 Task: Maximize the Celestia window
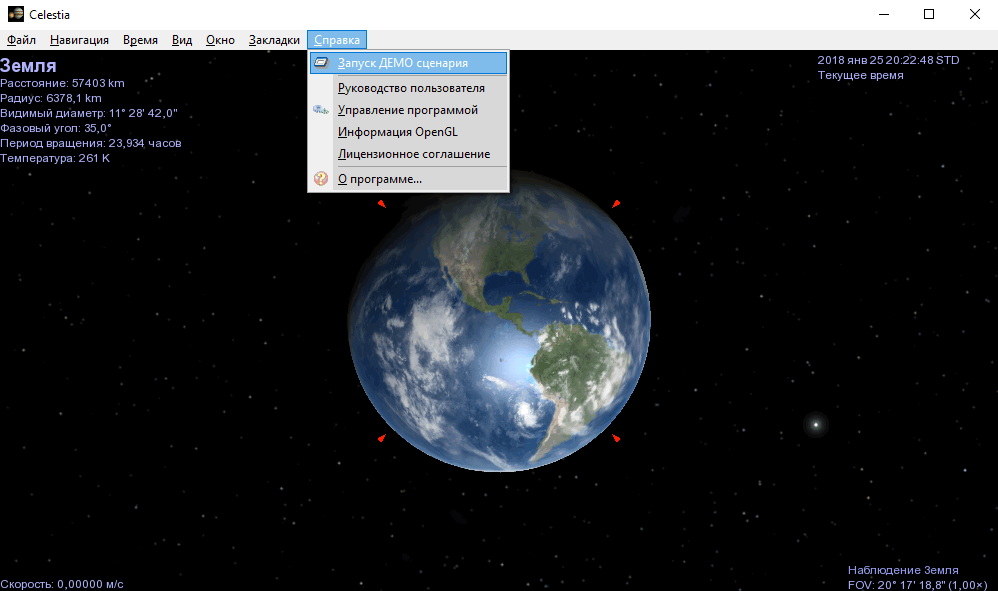pyautogui.click(x=929, y=14)
